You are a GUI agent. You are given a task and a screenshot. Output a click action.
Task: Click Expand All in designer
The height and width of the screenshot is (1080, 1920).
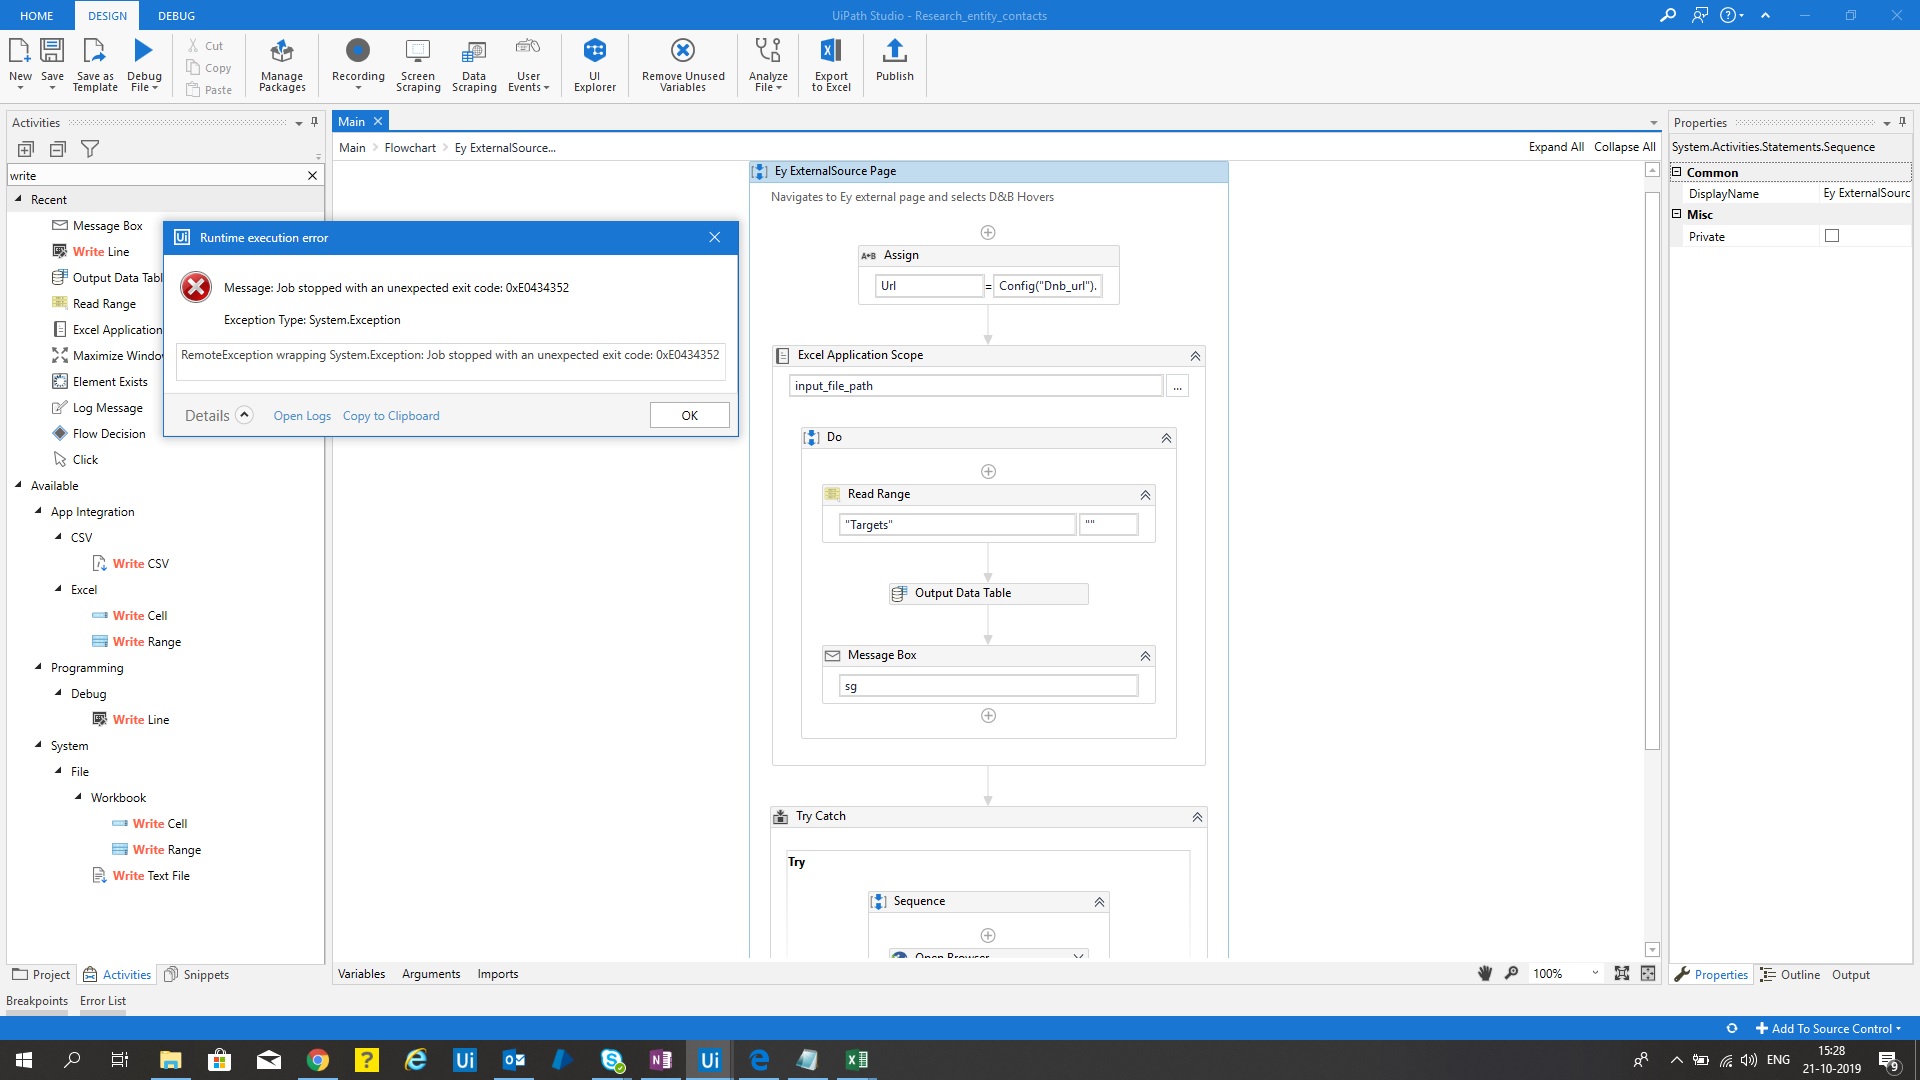pos(1556,147)
